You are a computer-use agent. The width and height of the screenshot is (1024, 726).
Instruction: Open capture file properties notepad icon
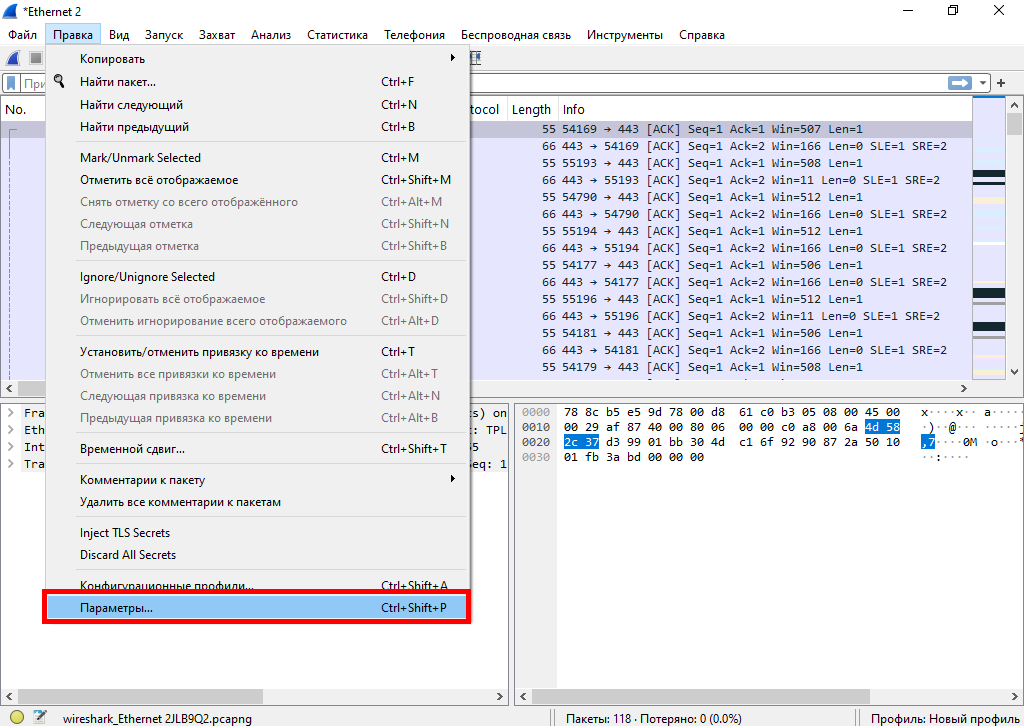pos(40,717)
